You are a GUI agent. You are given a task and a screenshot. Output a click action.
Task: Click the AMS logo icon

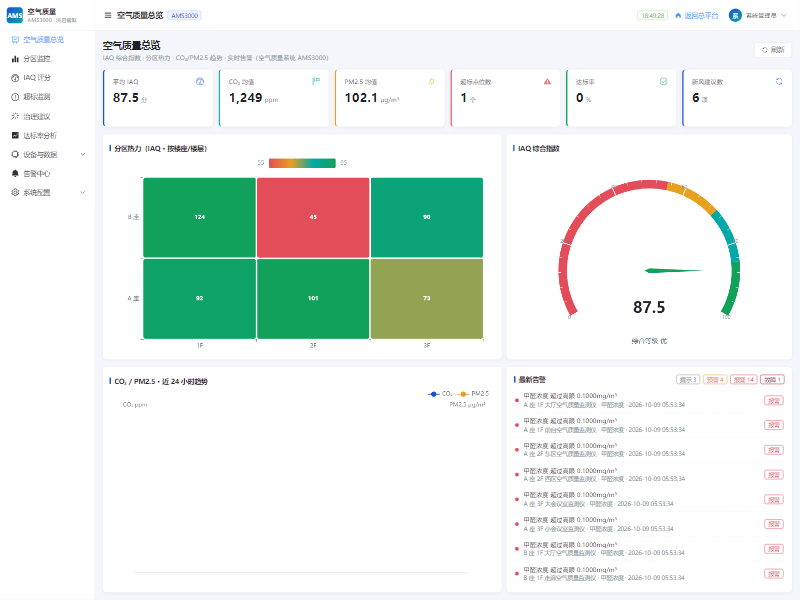pos(15,15)
